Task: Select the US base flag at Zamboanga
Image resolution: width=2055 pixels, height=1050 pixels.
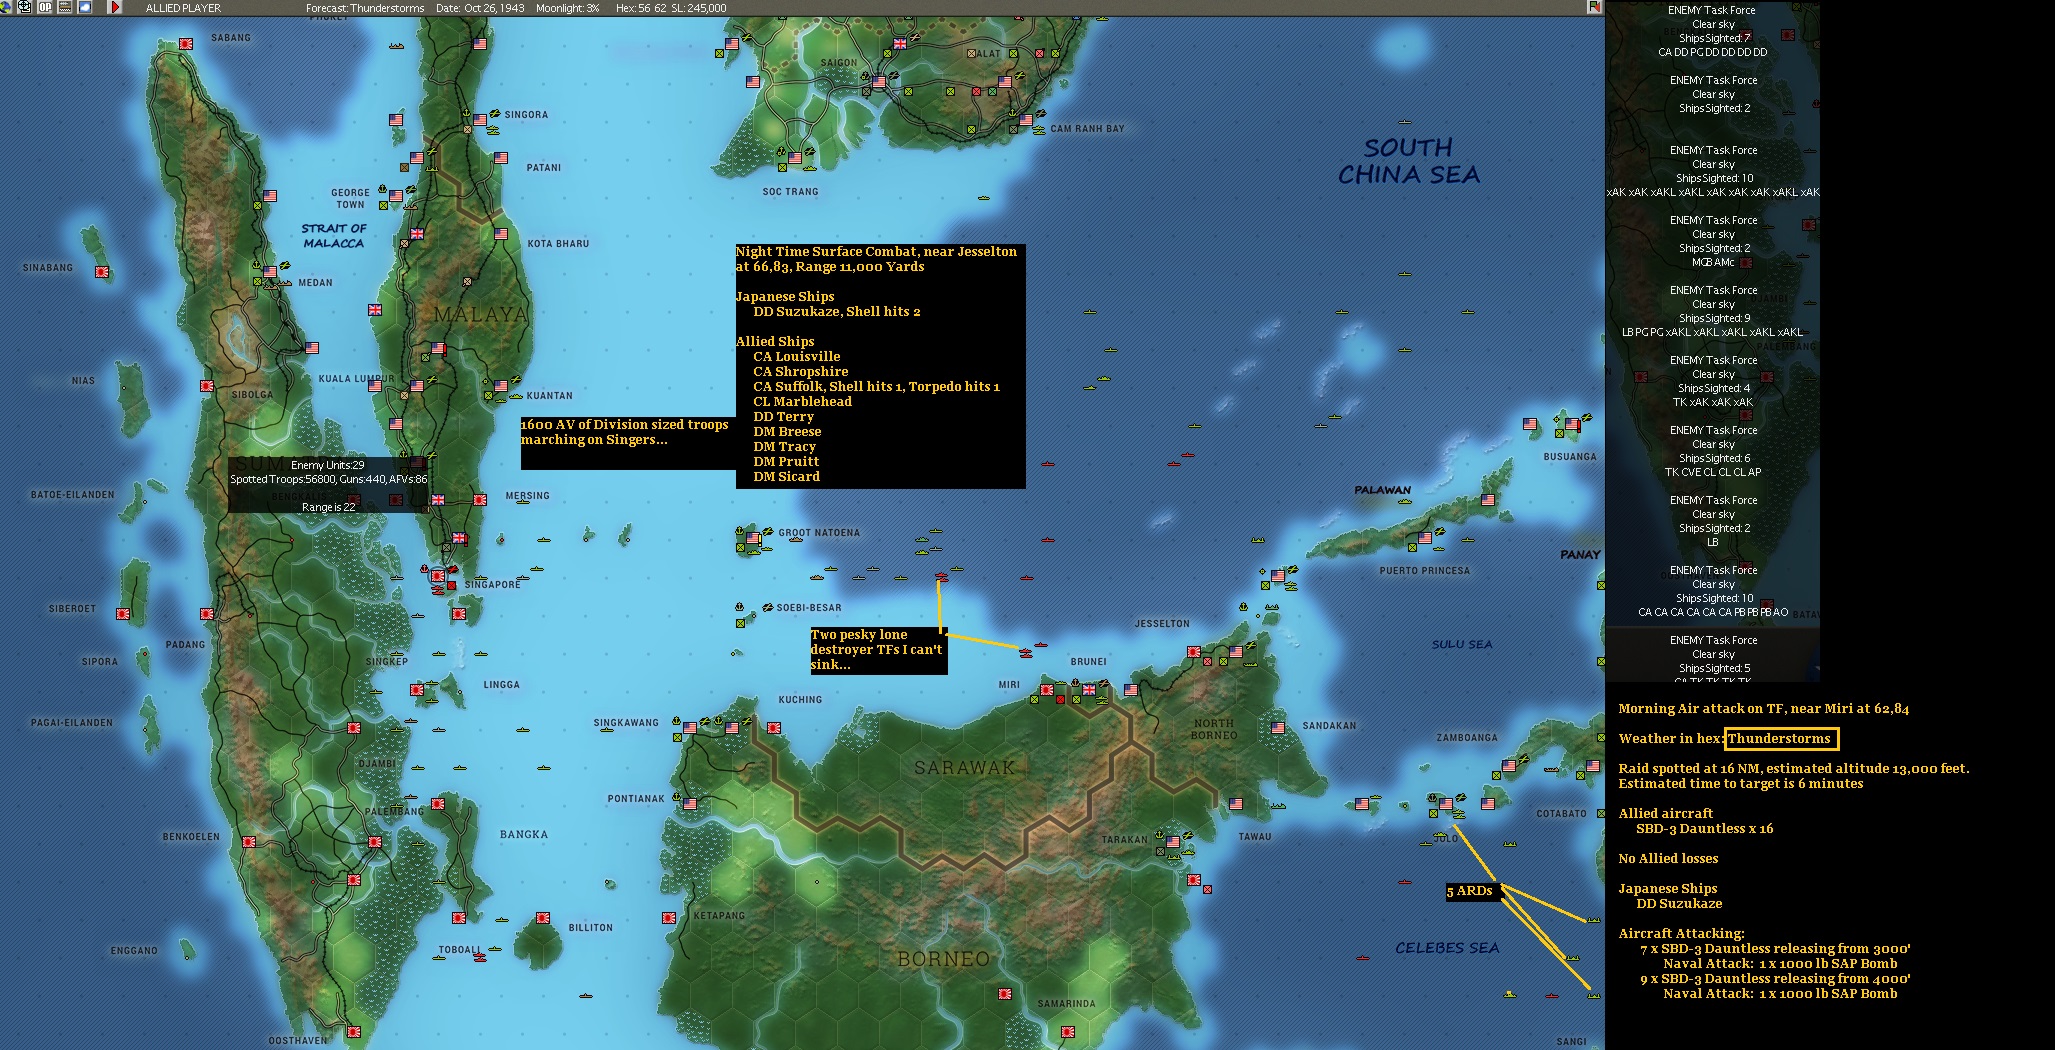Action: [x=1509, y=766]
